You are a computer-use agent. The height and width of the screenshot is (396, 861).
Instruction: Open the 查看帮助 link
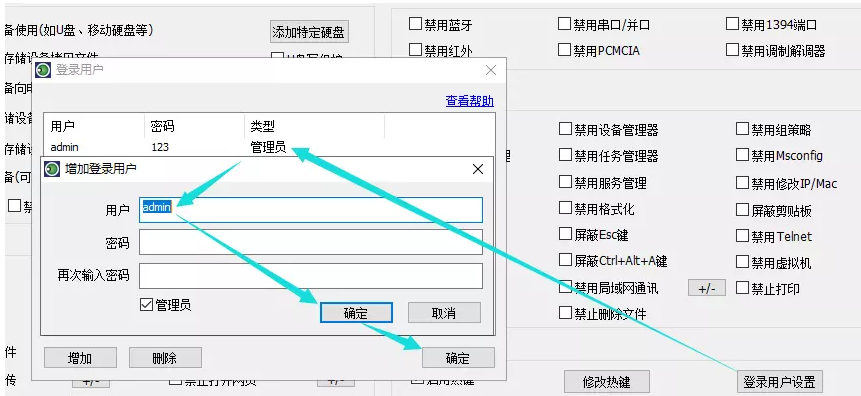[x=469, y=101]
